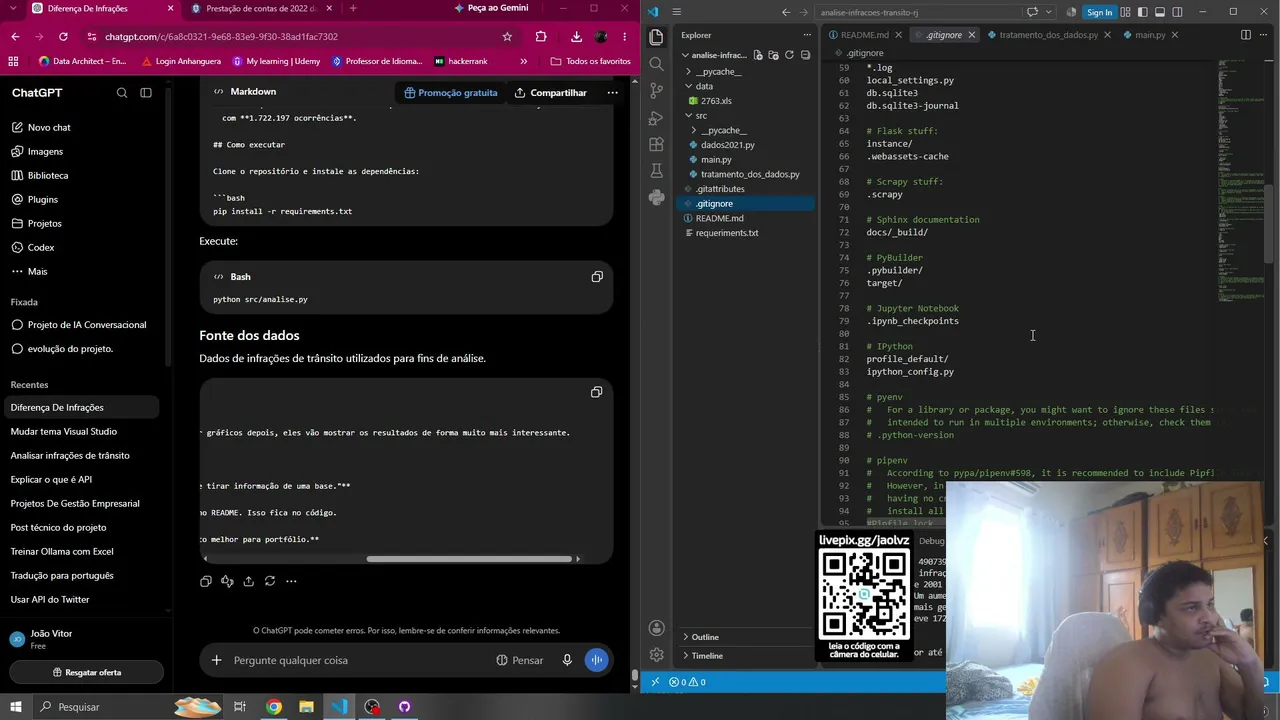Copy the Bash code block in ChatGPT
The height and width of the screenshot is (720, 1280).
tap(597, 277)
